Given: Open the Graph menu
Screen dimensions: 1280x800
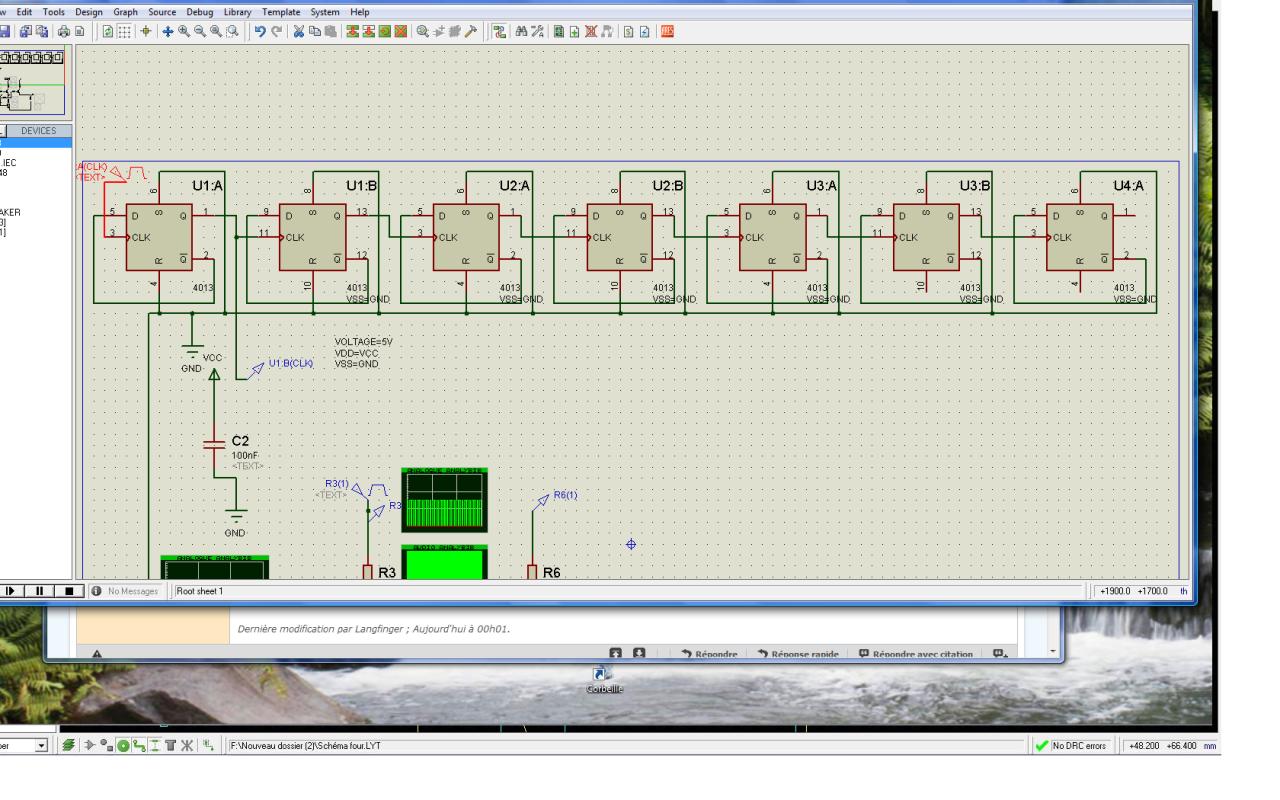Looking at the screenshot, I should 125,12.
